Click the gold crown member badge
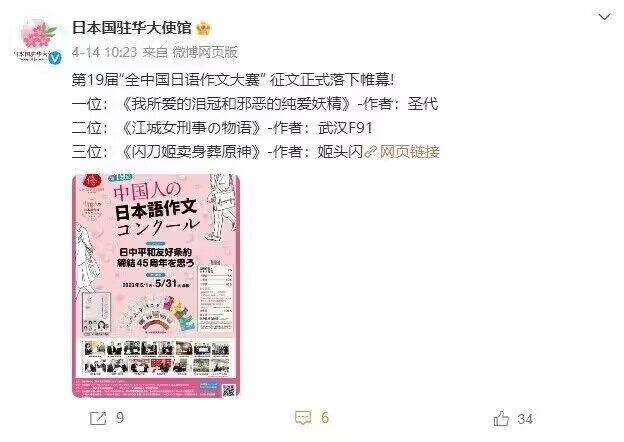 tap(203, 28)
